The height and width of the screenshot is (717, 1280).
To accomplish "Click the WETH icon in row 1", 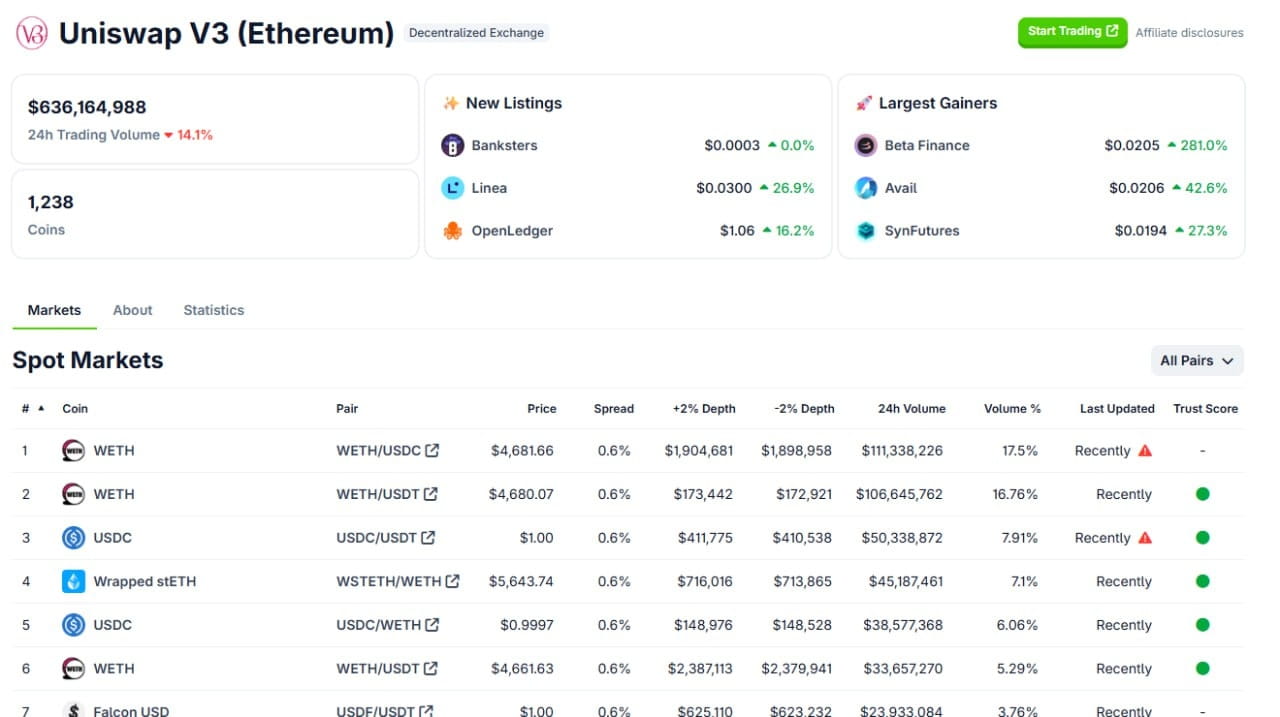I will click(74, 451).
